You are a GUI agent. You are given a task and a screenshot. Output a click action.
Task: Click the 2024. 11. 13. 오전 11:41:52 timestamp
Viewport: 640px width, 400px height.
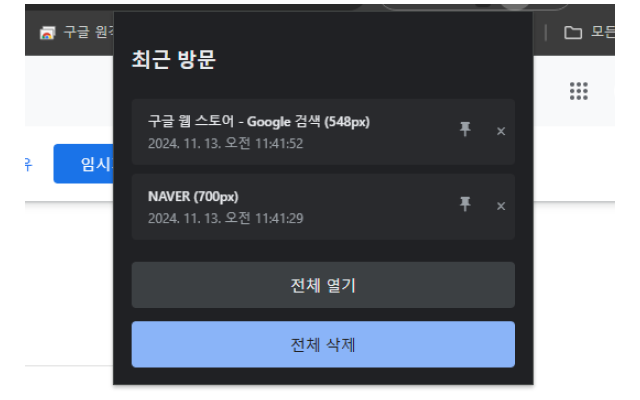point(225,143)
